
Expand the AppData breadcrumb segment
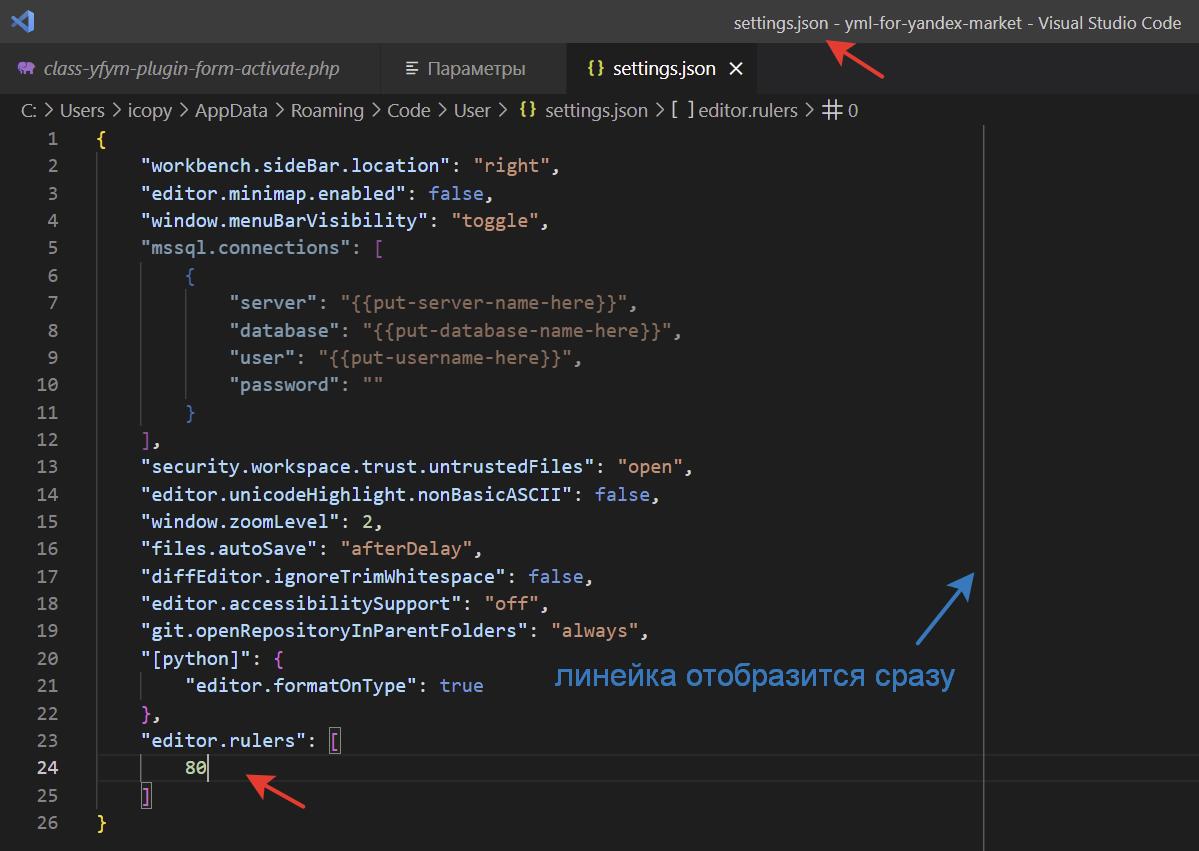click(231, 111)
